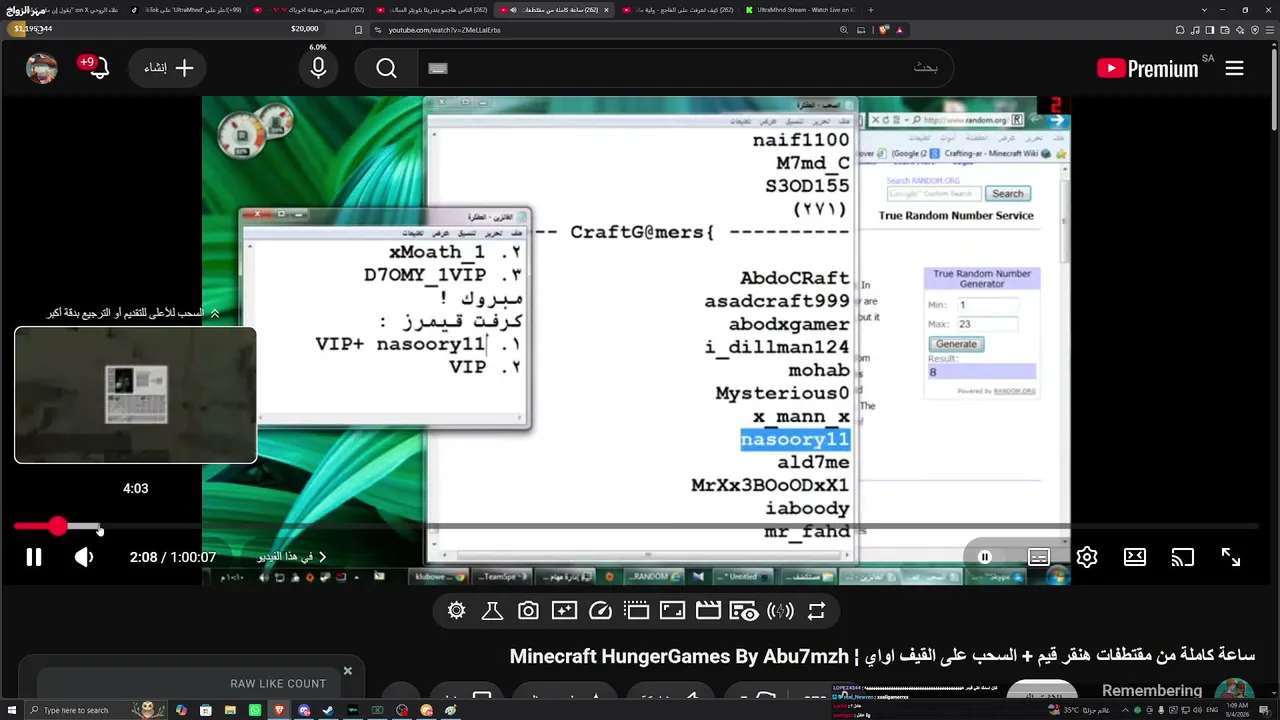Open the playback speed gauge icon

(x=600, y=611)
